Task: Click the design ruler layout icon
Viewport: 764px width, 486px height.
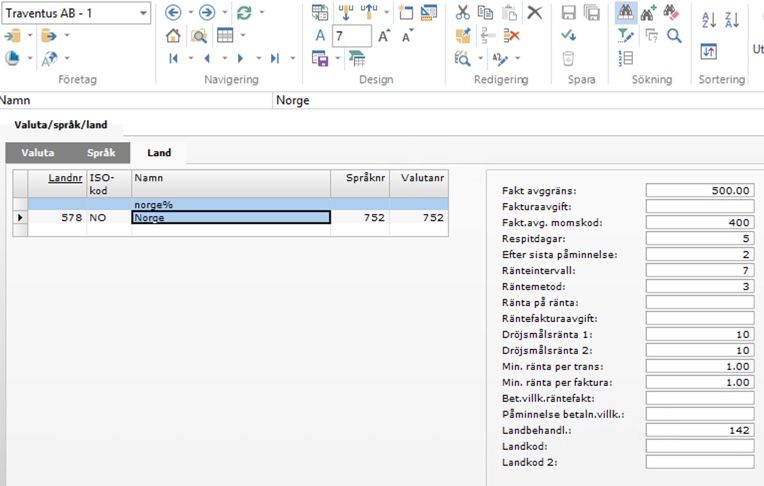Action: click(x=429, y=13)
